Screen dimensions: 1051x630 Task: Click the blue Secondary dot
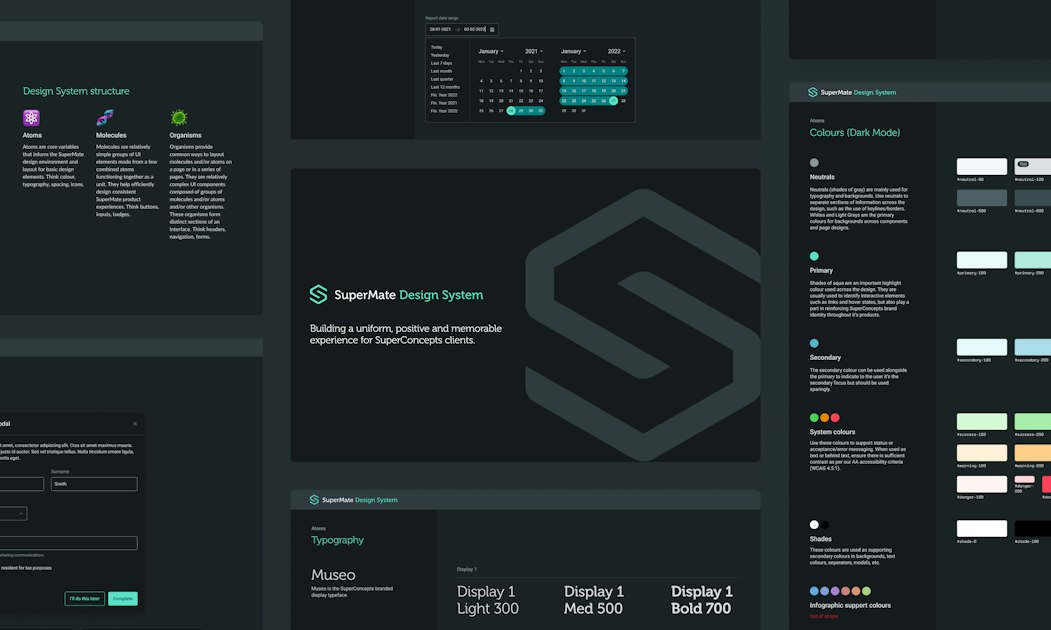point(814,343)
